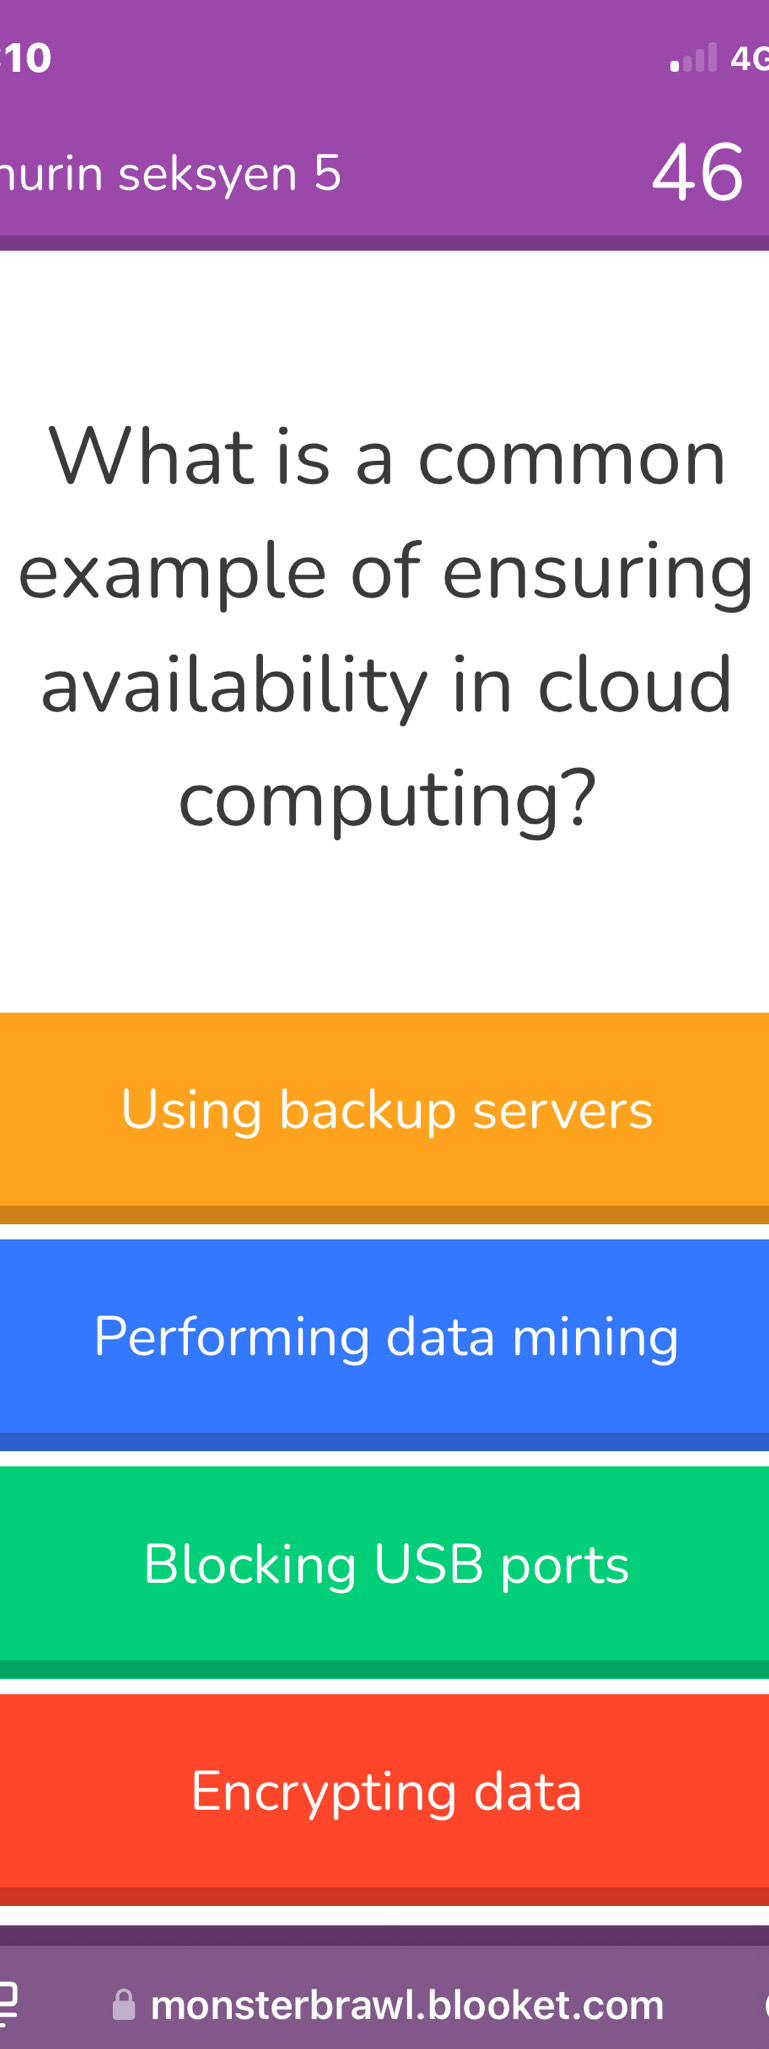Viewport: 769px width, 2049px height.
Task: Tap the dark purple strip above address bar
Action: pos(385,1936)
